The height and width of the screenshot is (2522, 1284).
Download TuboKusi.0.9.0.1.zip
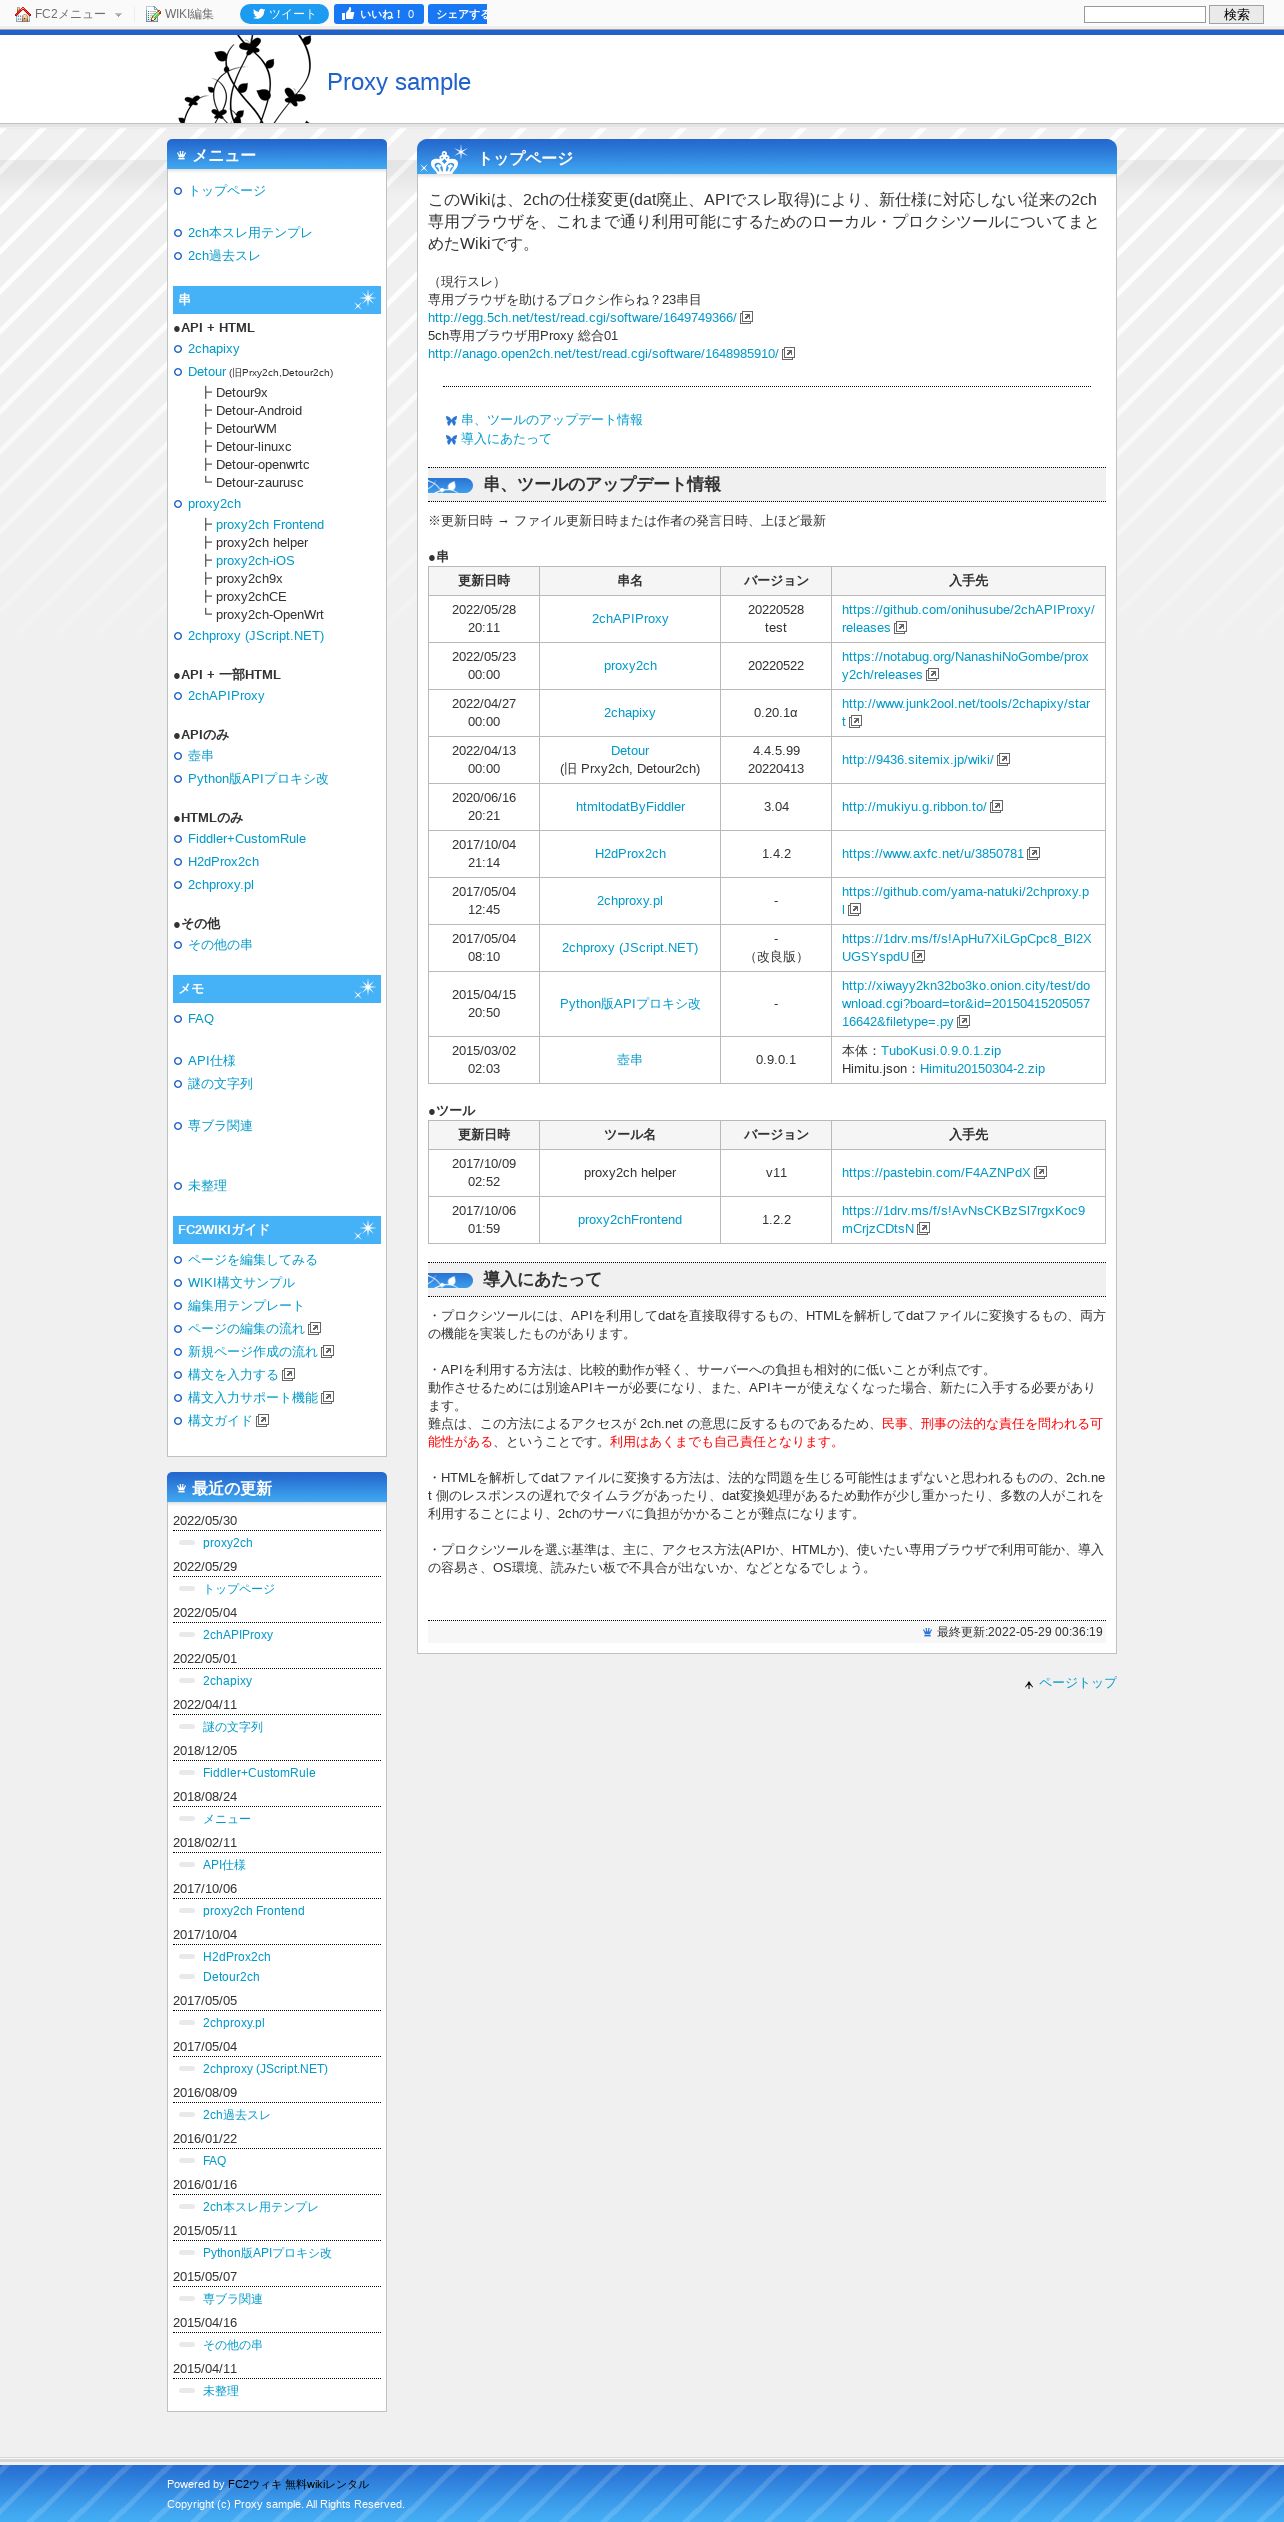click(941, 1051)
